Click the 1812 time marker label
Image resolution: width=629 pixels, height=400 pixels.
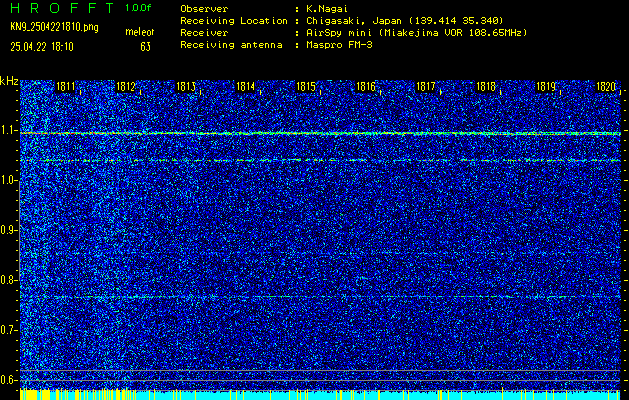click(126, 86)
